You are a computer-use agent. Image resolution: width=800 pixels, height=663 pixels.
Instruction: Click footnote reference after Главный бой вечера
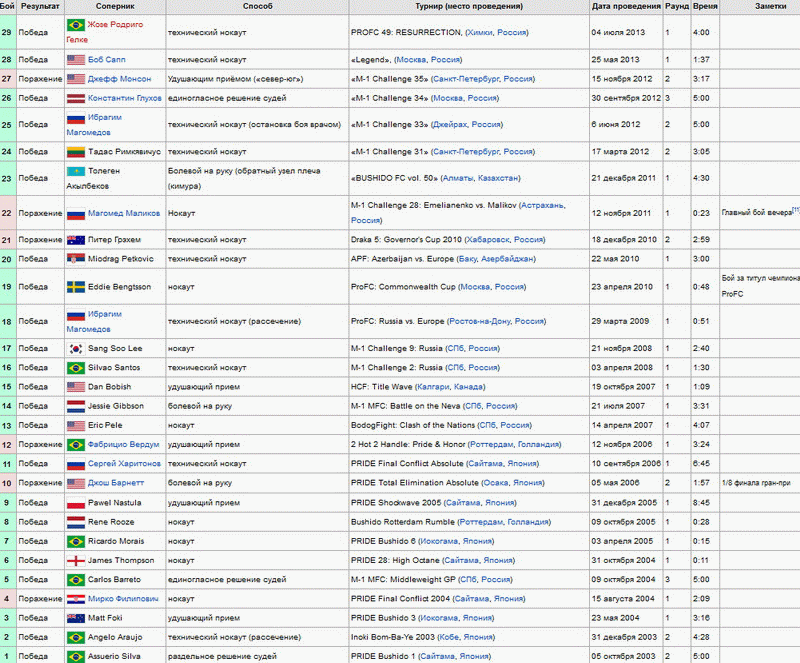point(795,209)
